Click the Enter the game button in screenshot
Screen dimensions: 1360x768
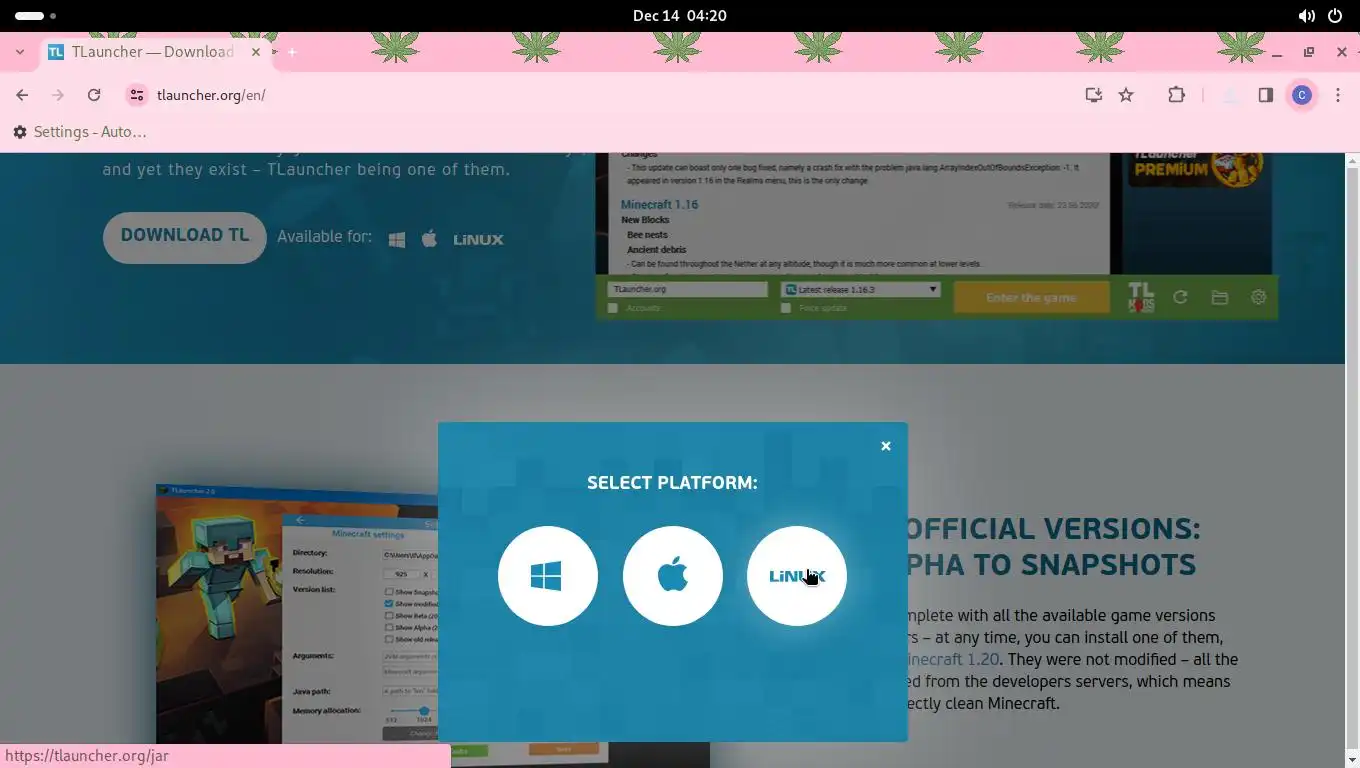1031,297
